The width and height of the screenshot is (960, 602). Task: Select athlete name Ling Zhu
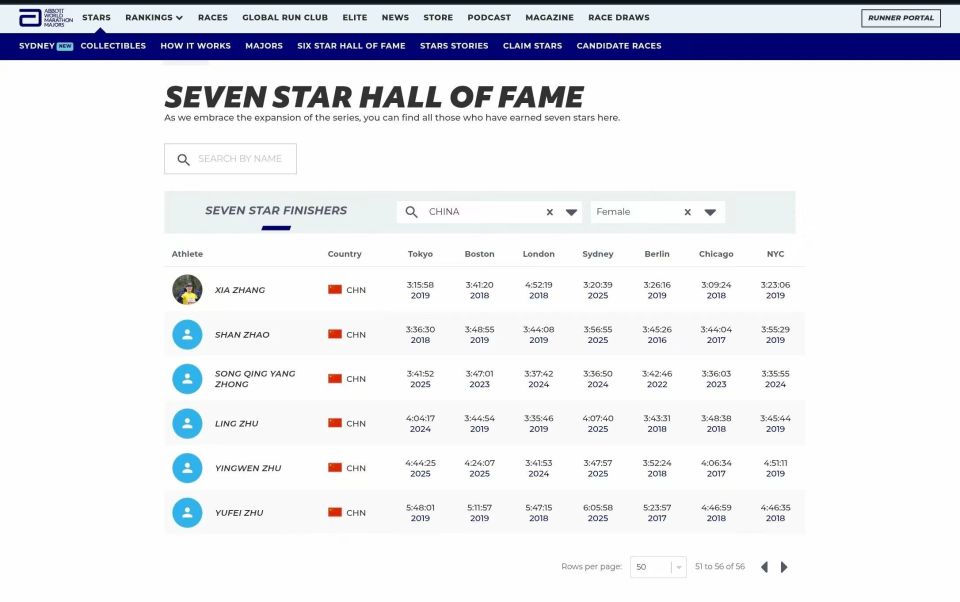click(x=236, y=424)
